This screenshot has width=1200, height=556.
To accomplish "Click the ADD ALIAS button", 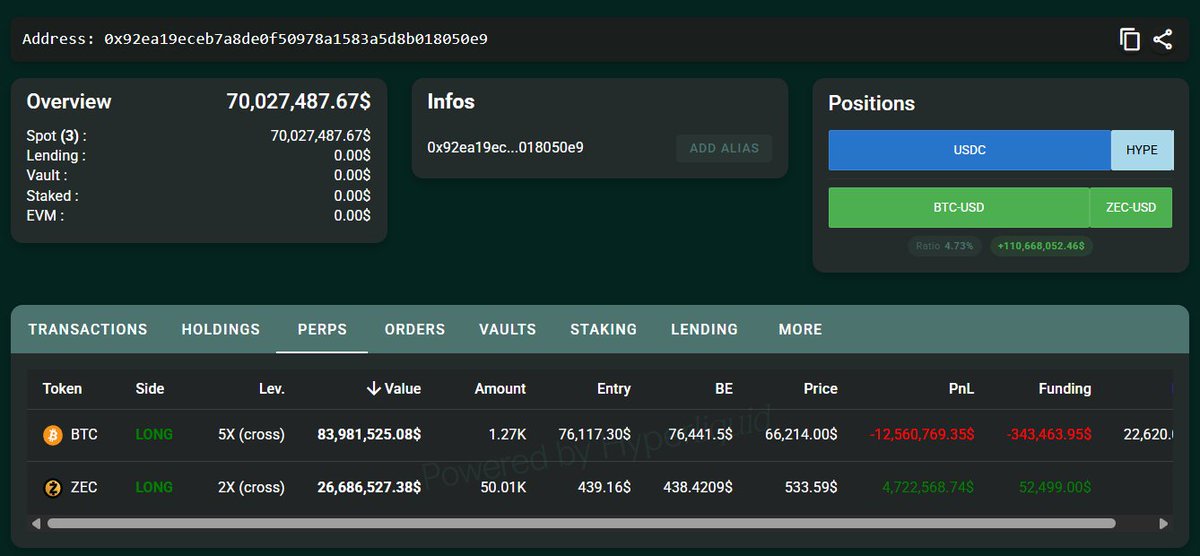I will pos(724,148).
